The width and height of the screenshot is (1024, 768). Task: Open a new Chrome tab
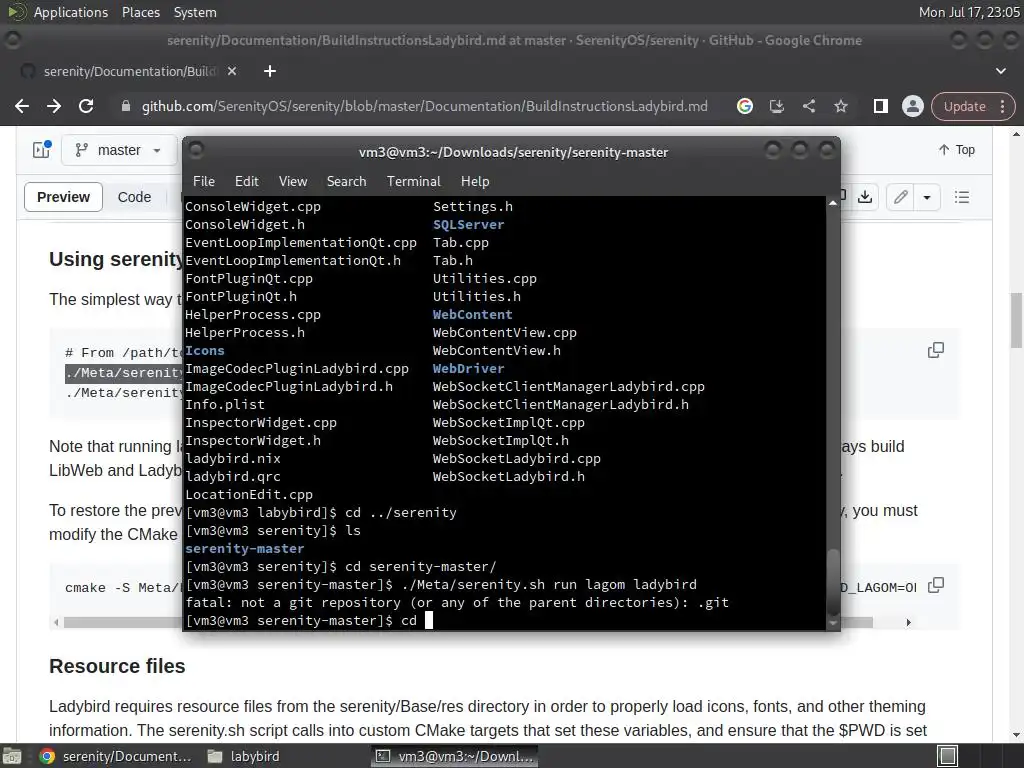270,71
